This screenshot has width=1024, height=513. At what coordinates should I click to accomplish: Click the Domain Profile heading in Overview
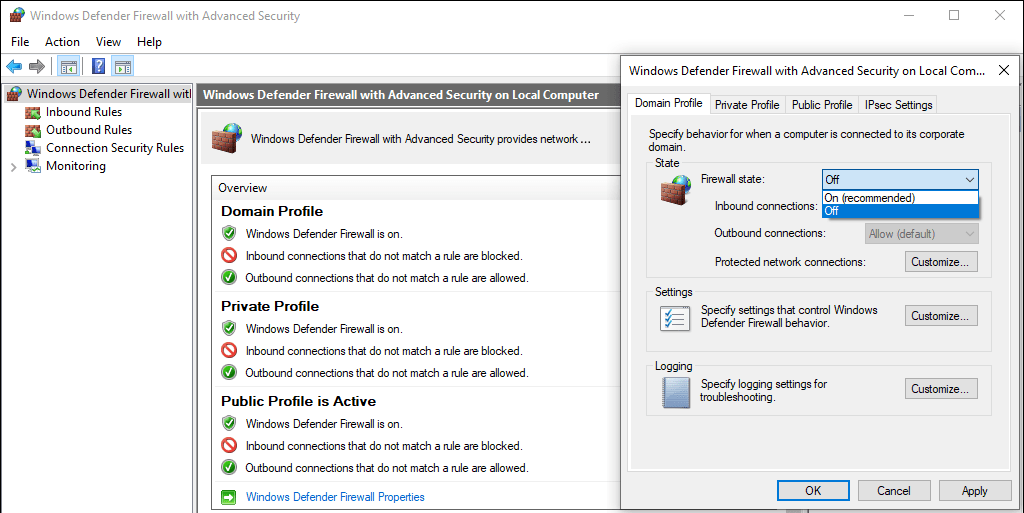point(272,211)
